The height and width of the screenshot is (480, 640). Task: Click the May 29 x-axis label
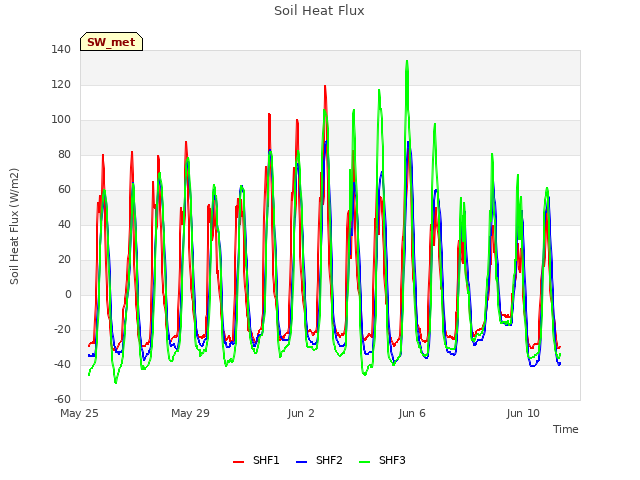coord(190,413)
